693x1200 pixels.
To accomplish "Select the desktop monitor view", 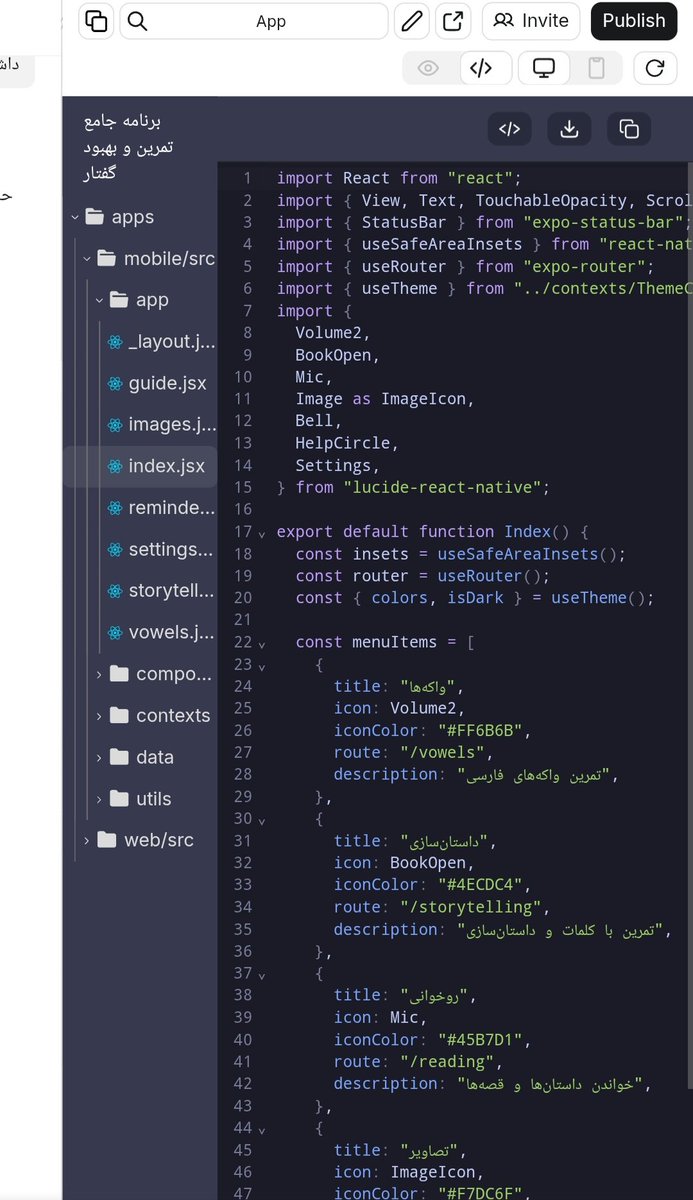I will 544,68.
